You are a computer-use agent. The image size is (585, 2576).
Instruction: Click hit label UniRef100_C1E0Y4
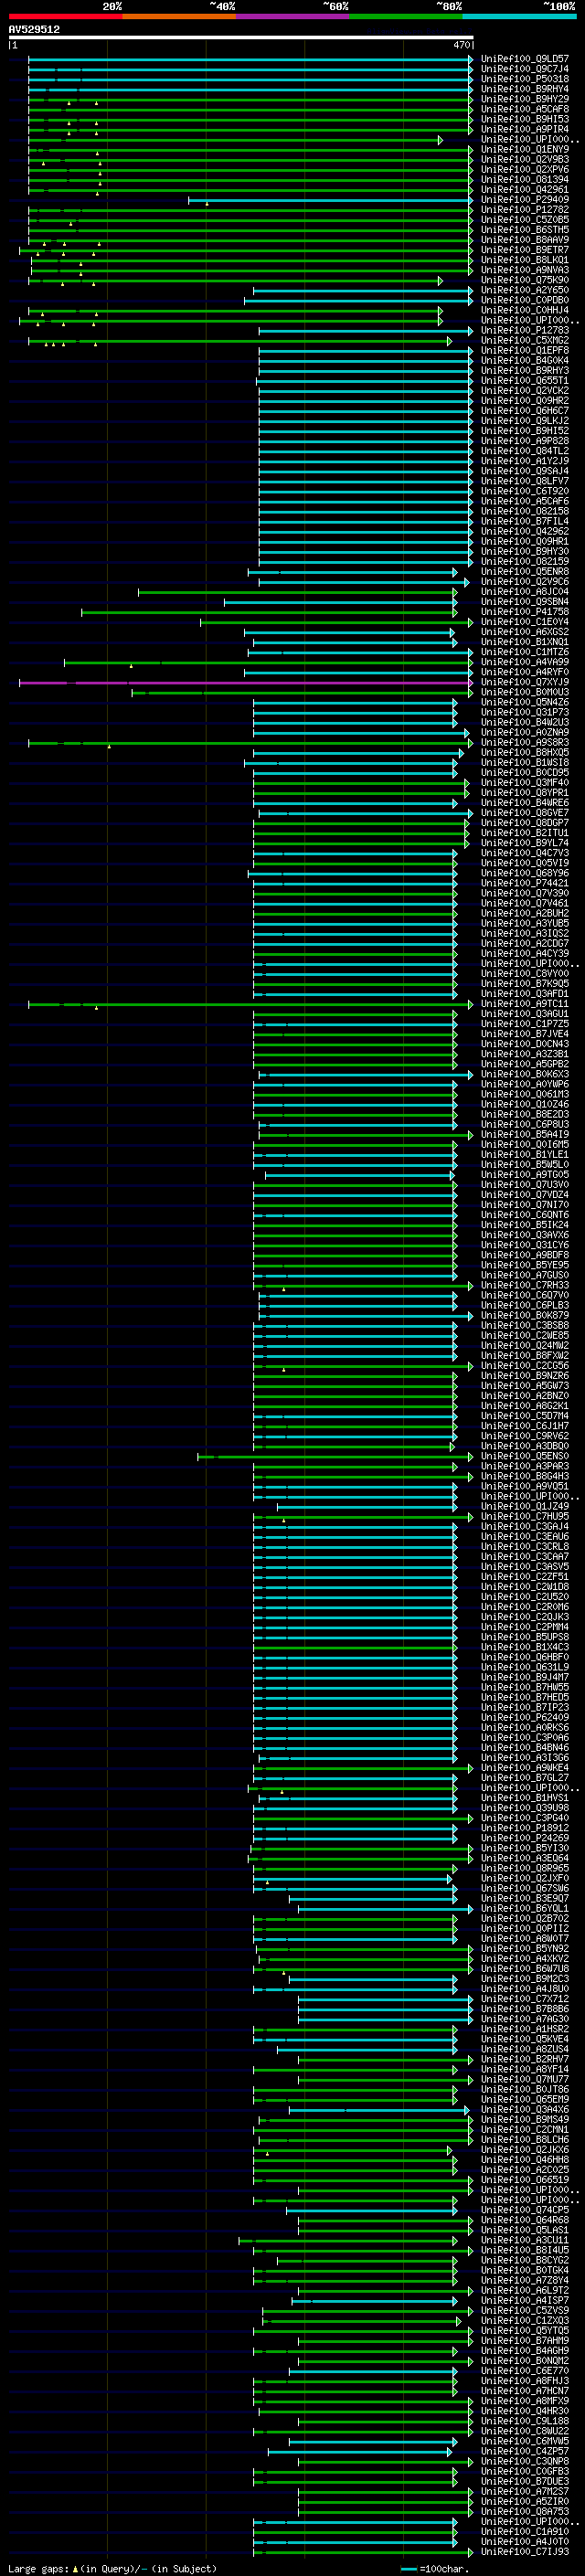point(525,622)
